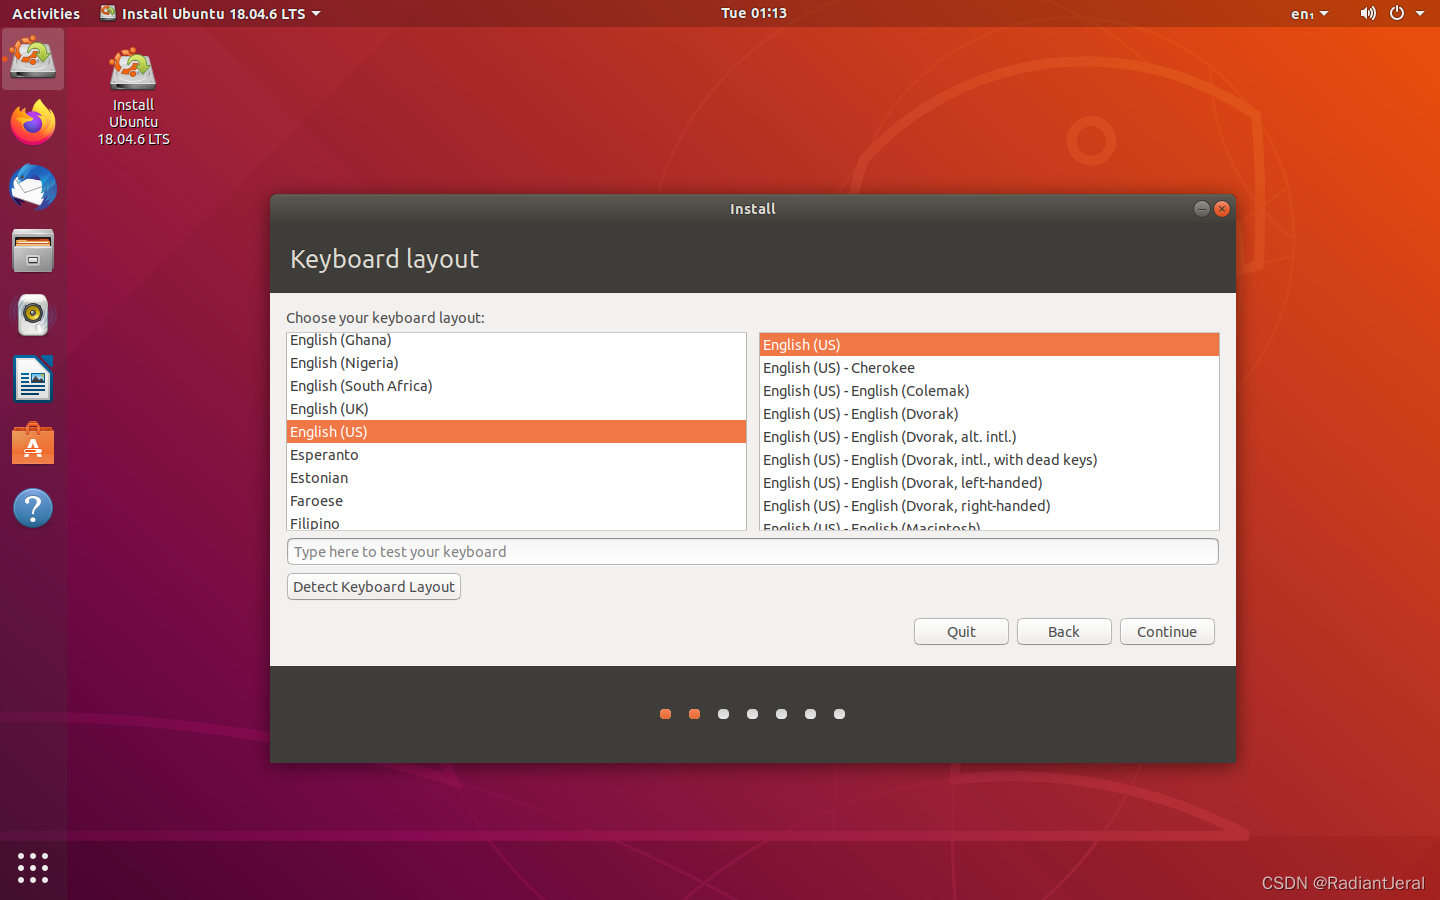Screen dimensions: 1440x900
Task: Select English (Dvorak, left-handed) variant
Action: 989,483
